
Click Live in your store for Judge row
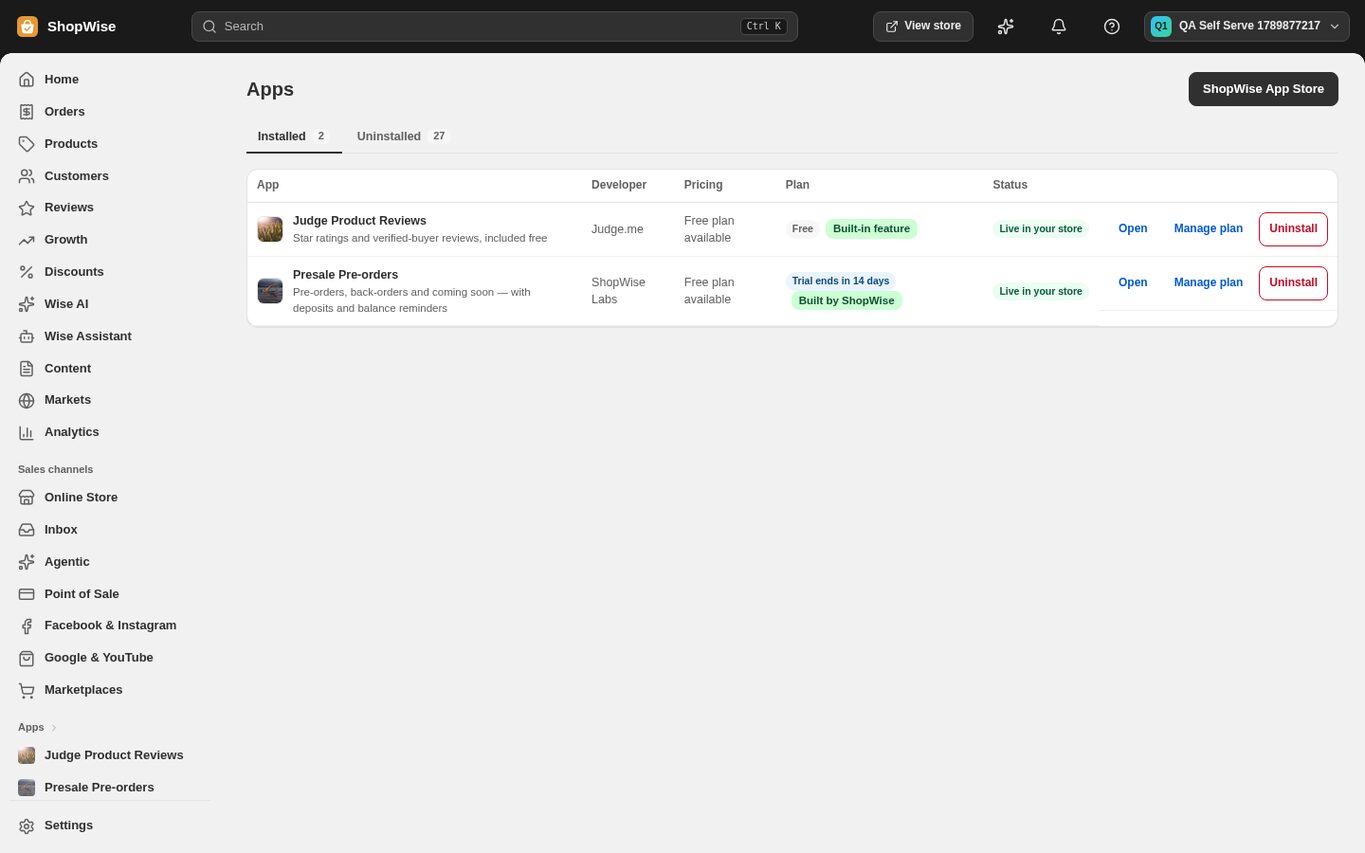pos(1040,229)
